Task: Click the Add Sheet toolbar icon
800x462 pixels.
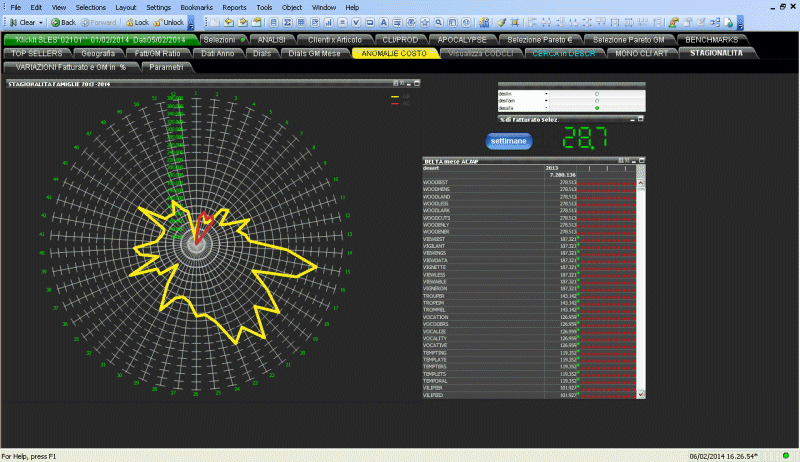Action: point(215,22)
